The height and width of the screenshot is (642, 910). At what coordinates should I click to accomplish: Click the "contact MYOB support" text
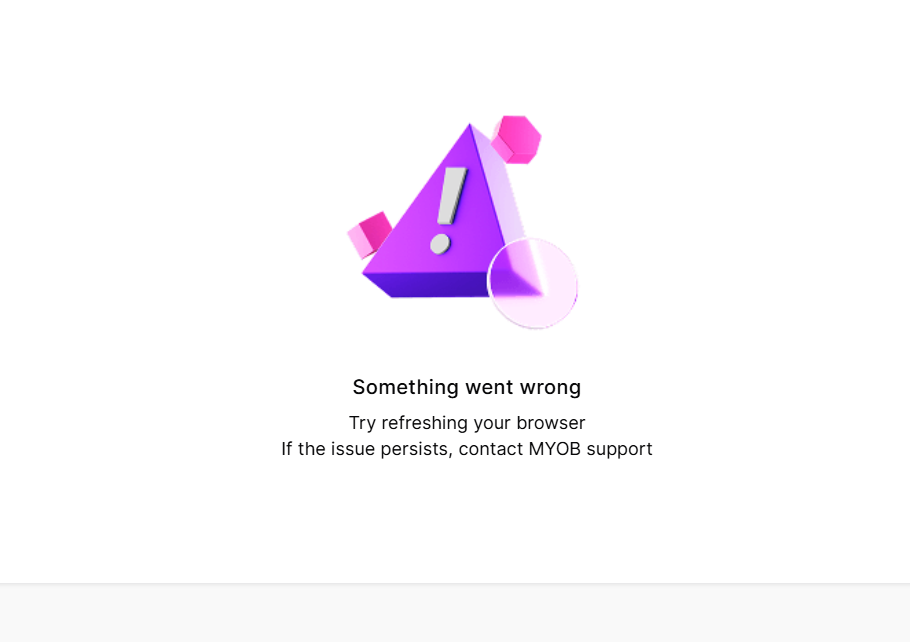click(x=555, y=449)
